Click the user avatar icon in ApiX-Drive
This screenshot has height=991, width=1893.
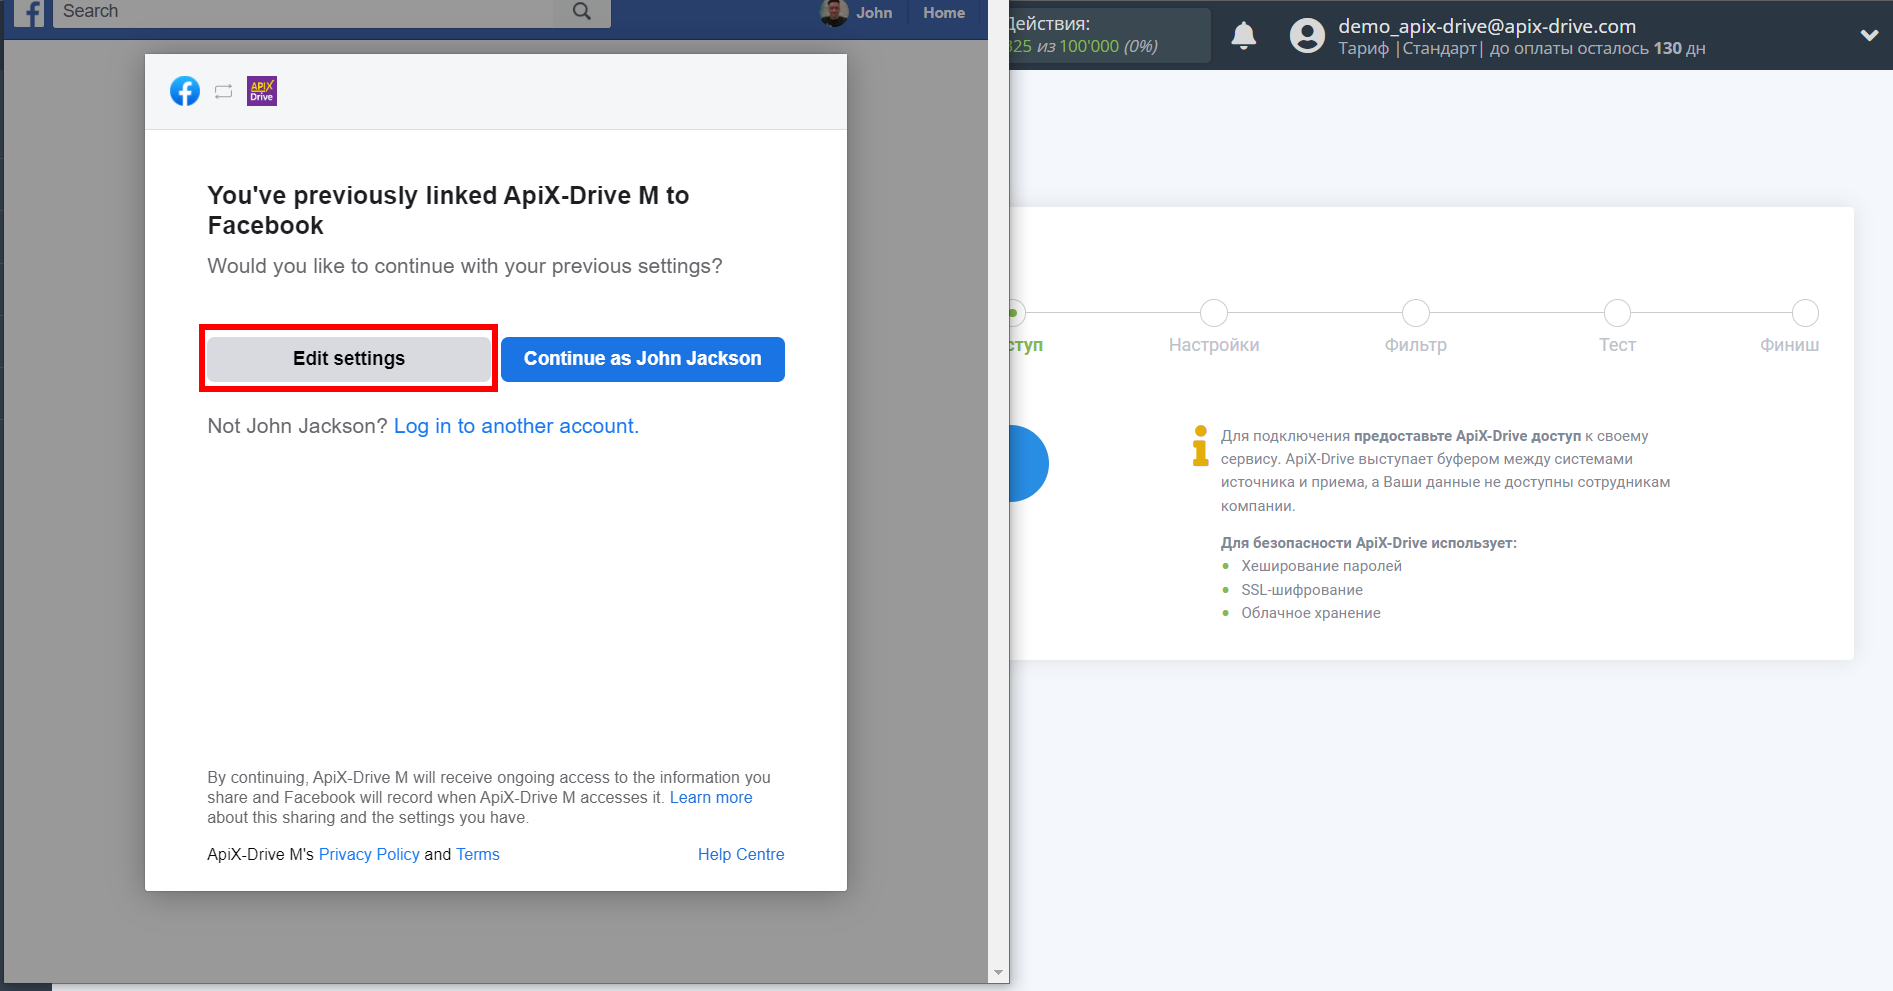(1307, 36)
